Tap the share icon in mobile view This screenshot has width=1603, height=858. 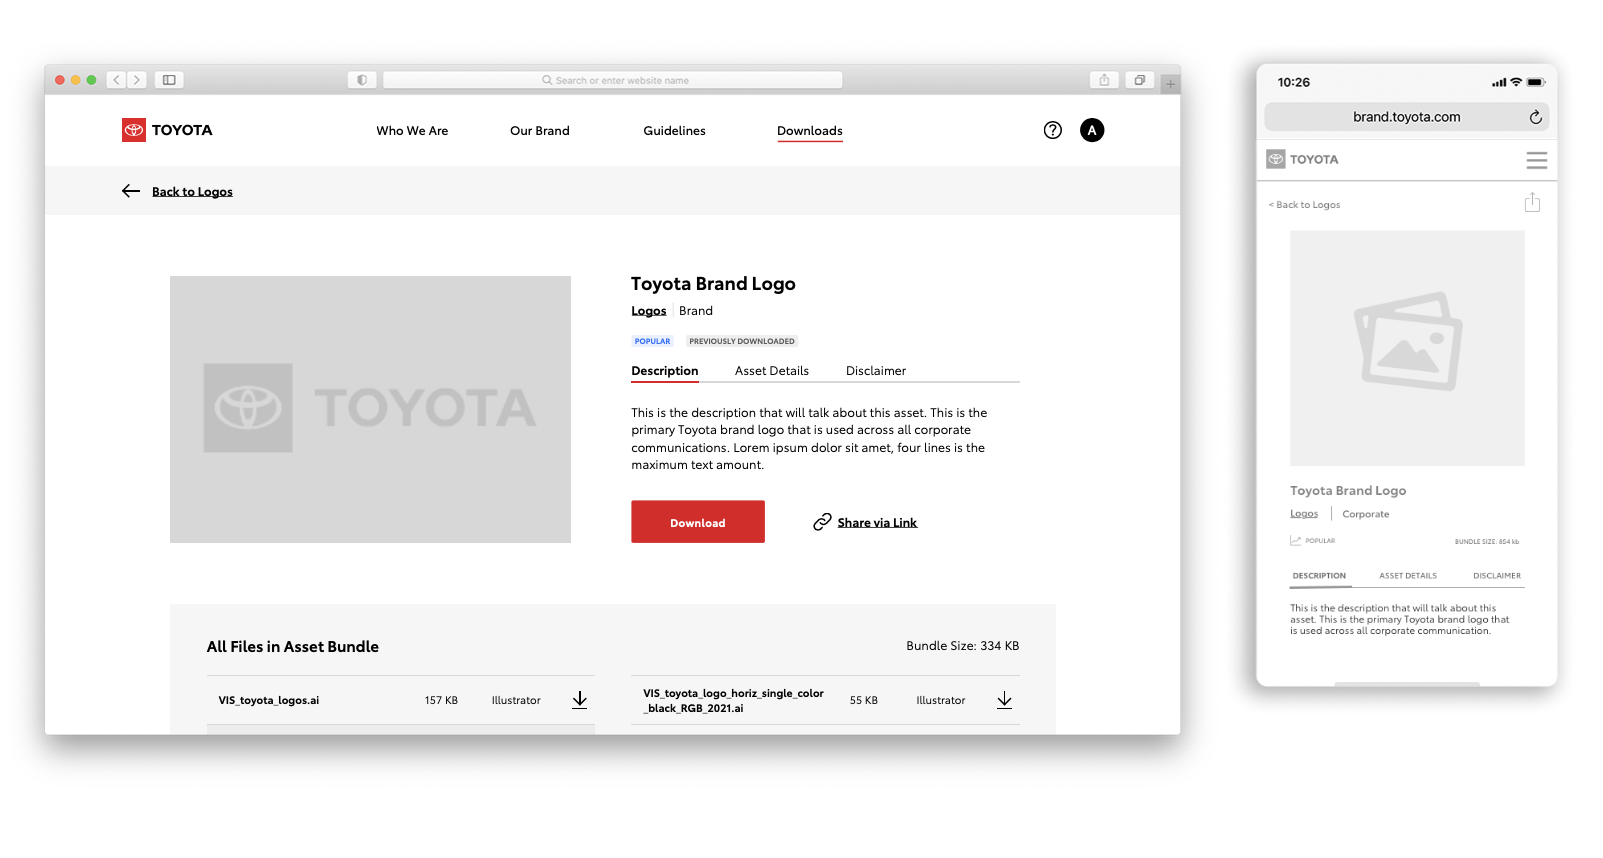[1532, 203]
